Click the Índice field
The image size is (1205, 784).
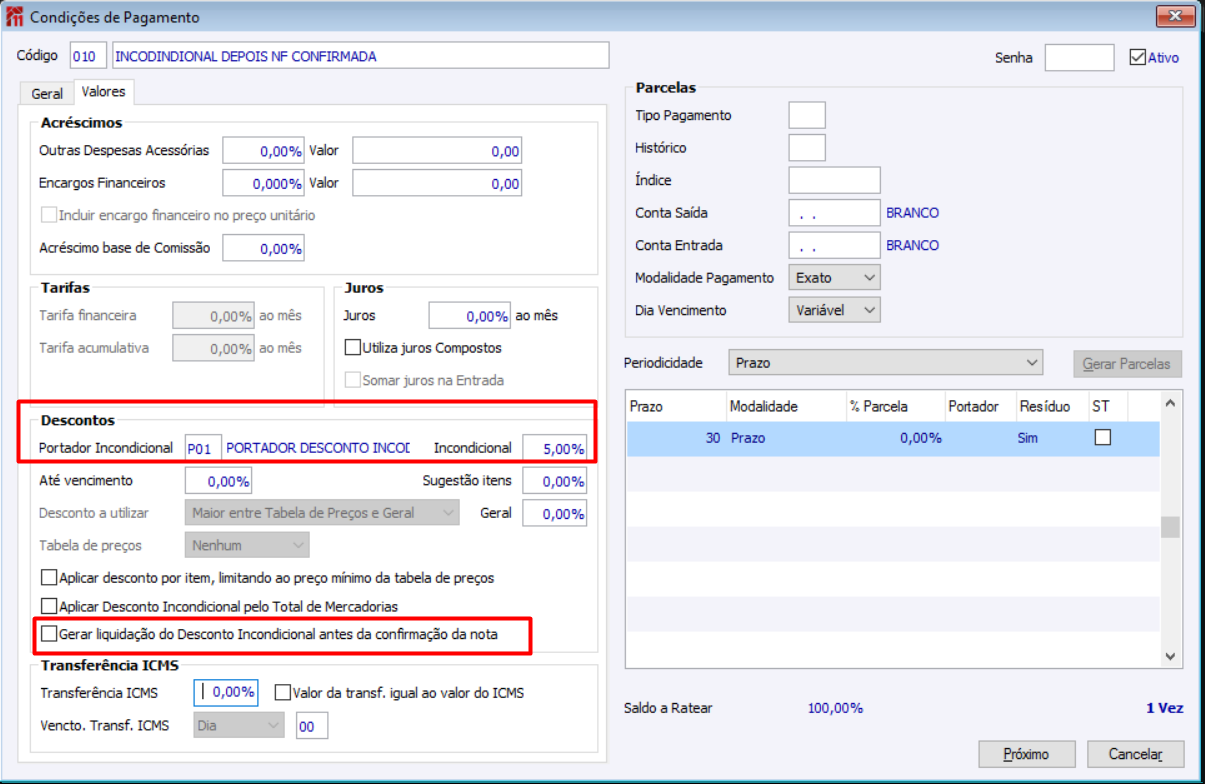click(x=834, y=180)
